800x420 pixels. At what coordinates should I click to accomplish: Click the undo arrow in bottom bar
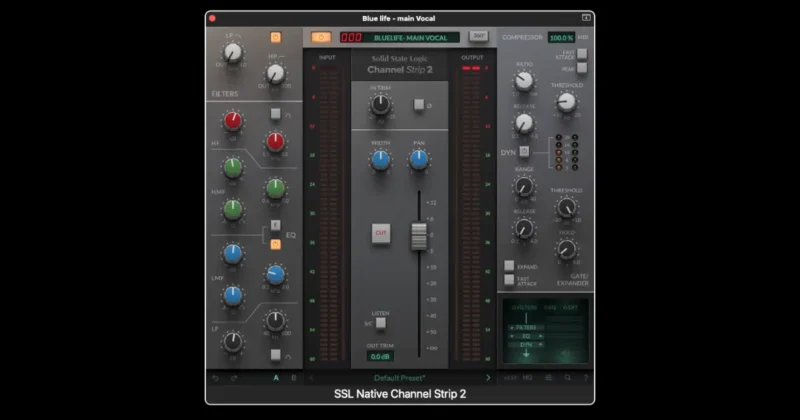(x=215, y=378)
